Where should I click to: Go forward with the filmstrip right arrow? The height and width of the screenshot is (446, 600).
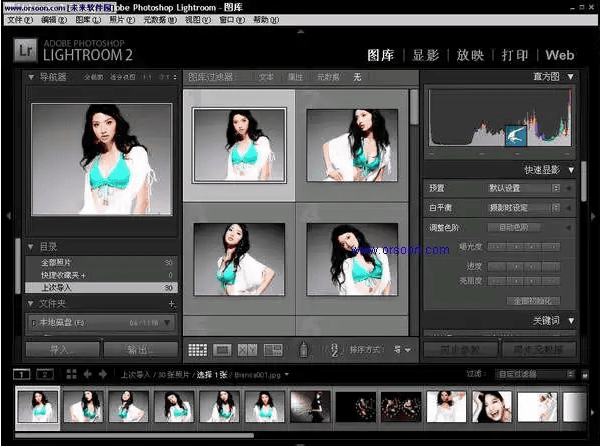103,374
